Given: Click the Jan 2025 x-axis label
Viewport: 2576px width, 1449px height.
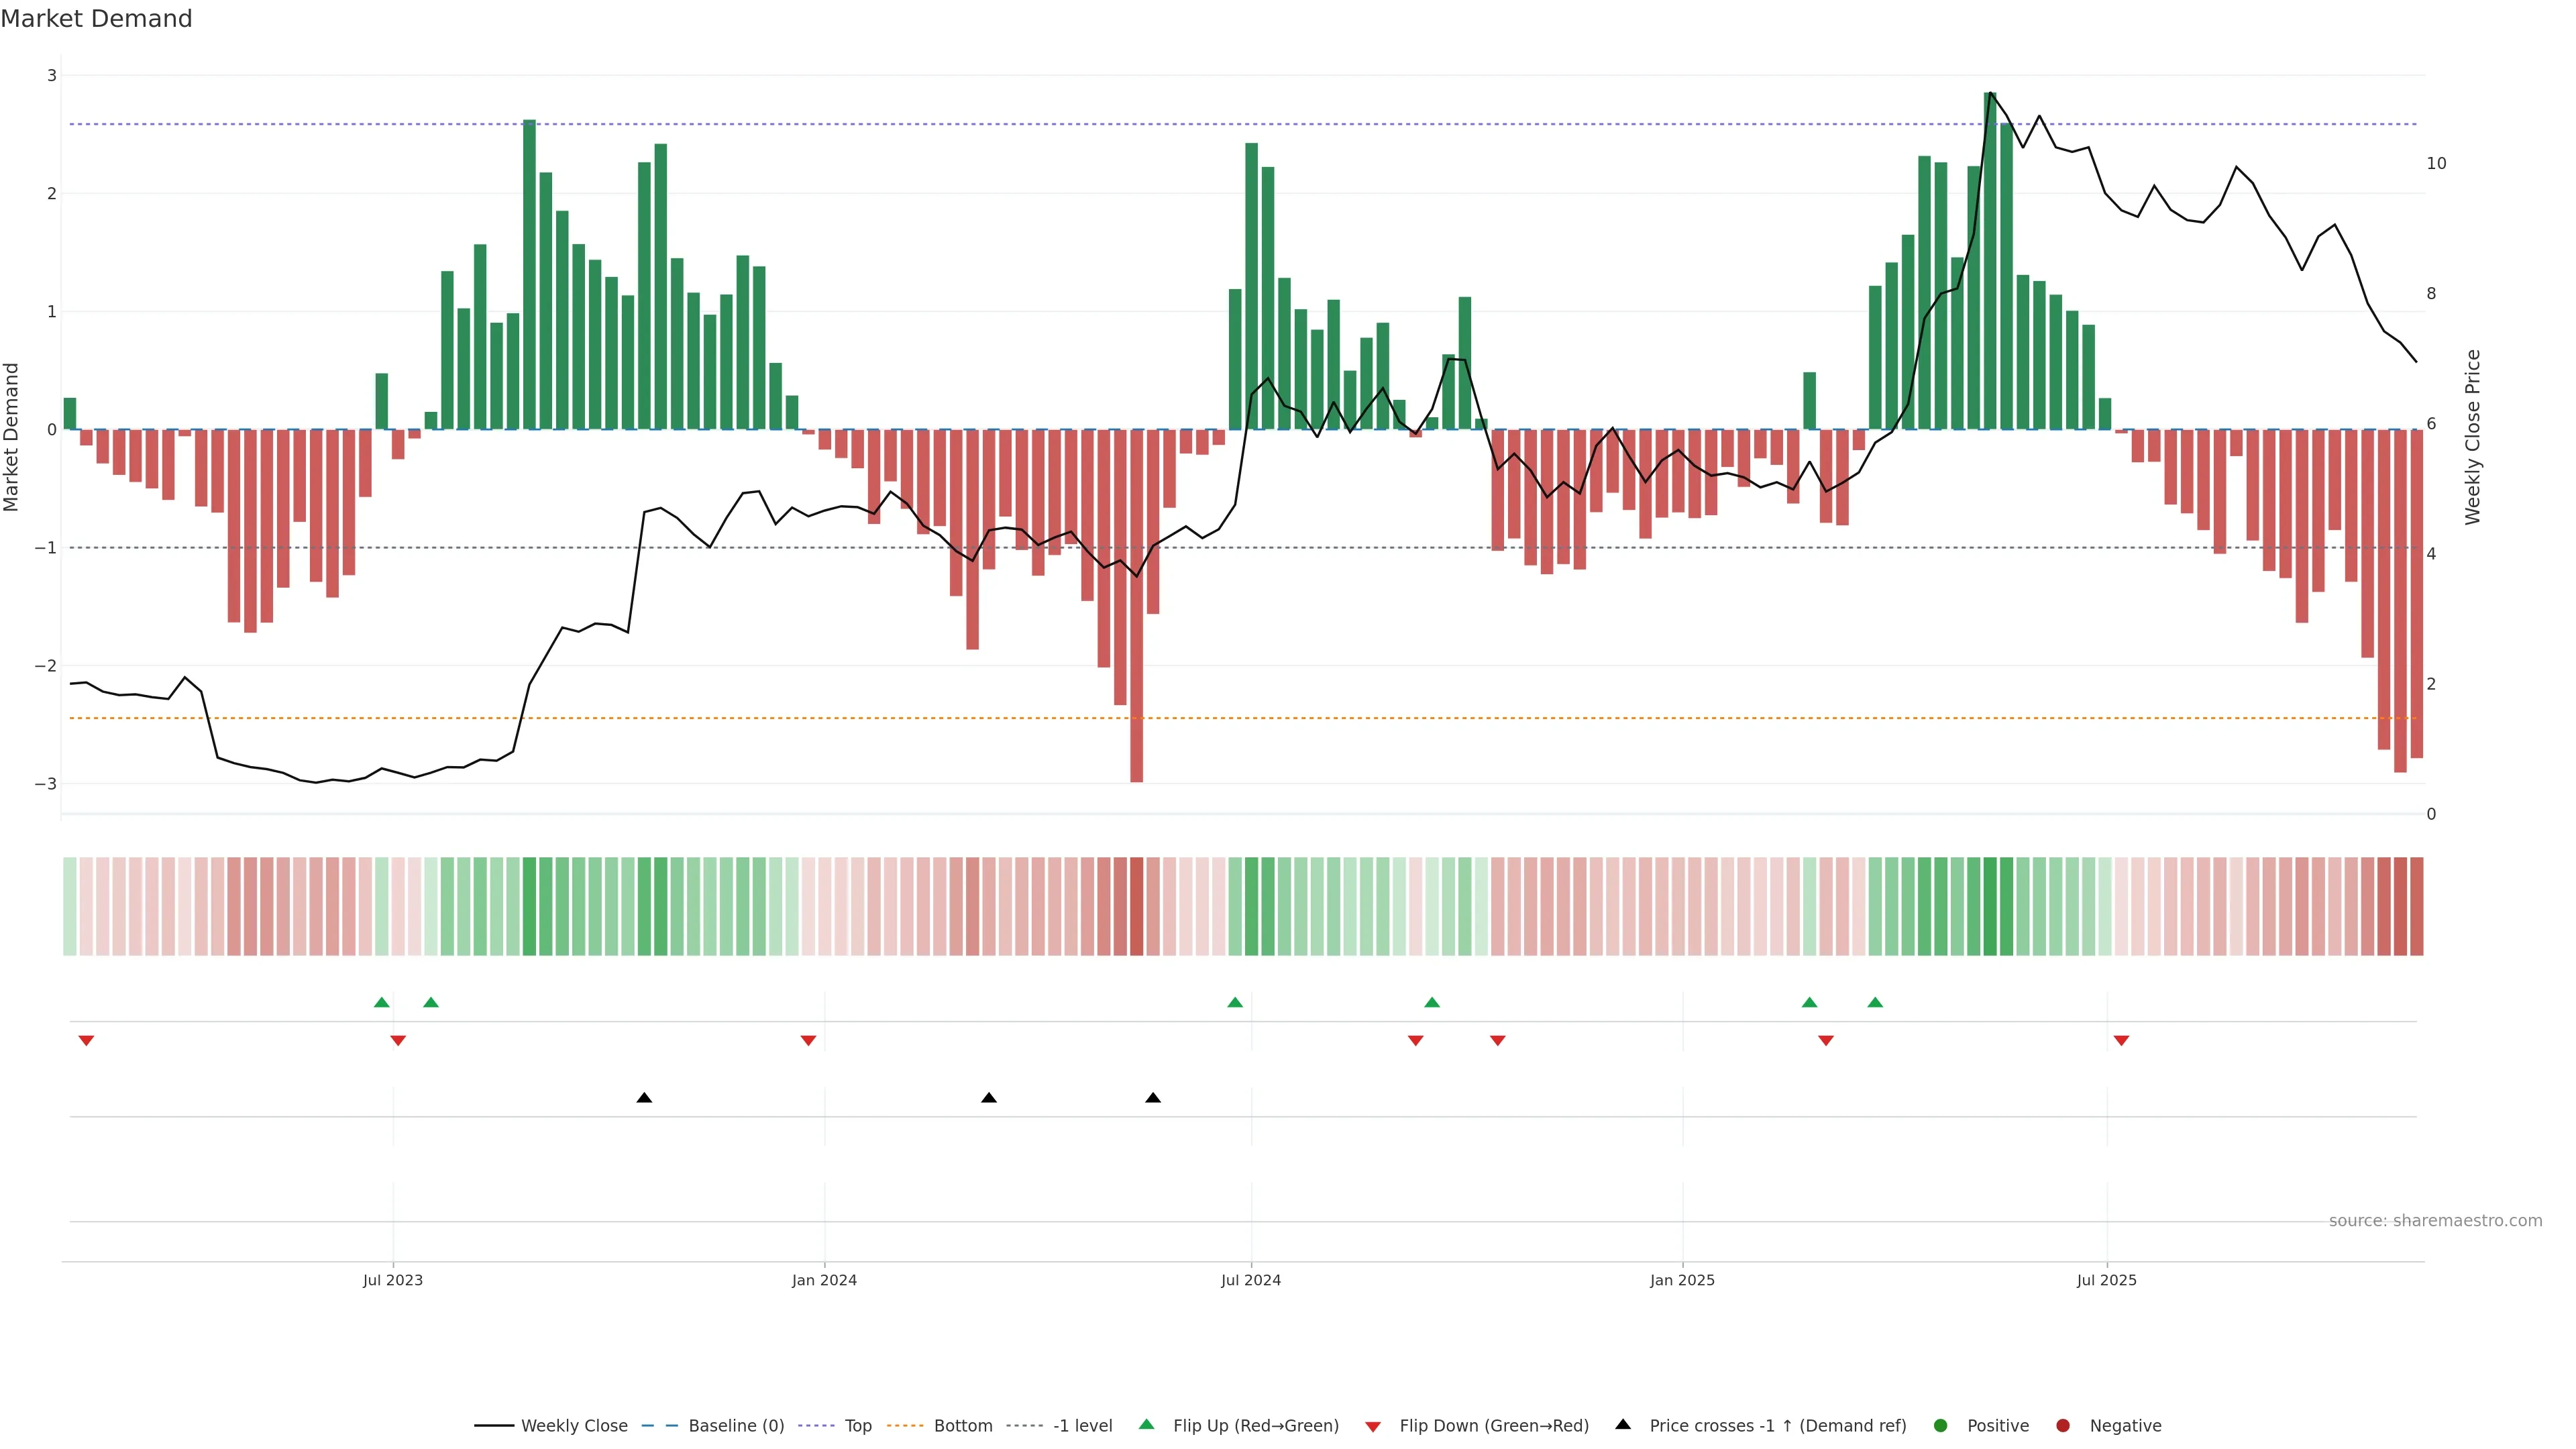Looking at the screenshot, I should point(1682,1280).
